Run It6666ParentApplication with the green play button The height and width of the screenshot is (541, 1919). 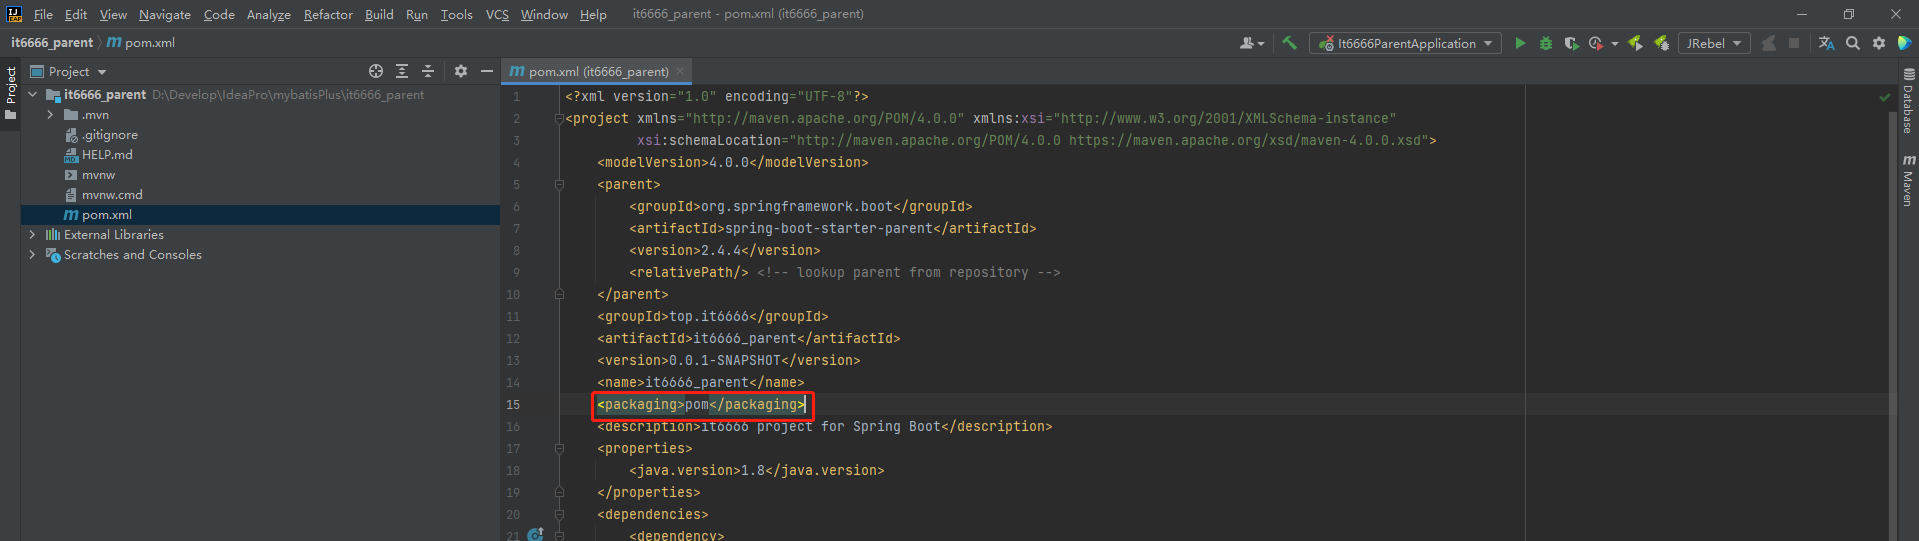[1520, 43]
